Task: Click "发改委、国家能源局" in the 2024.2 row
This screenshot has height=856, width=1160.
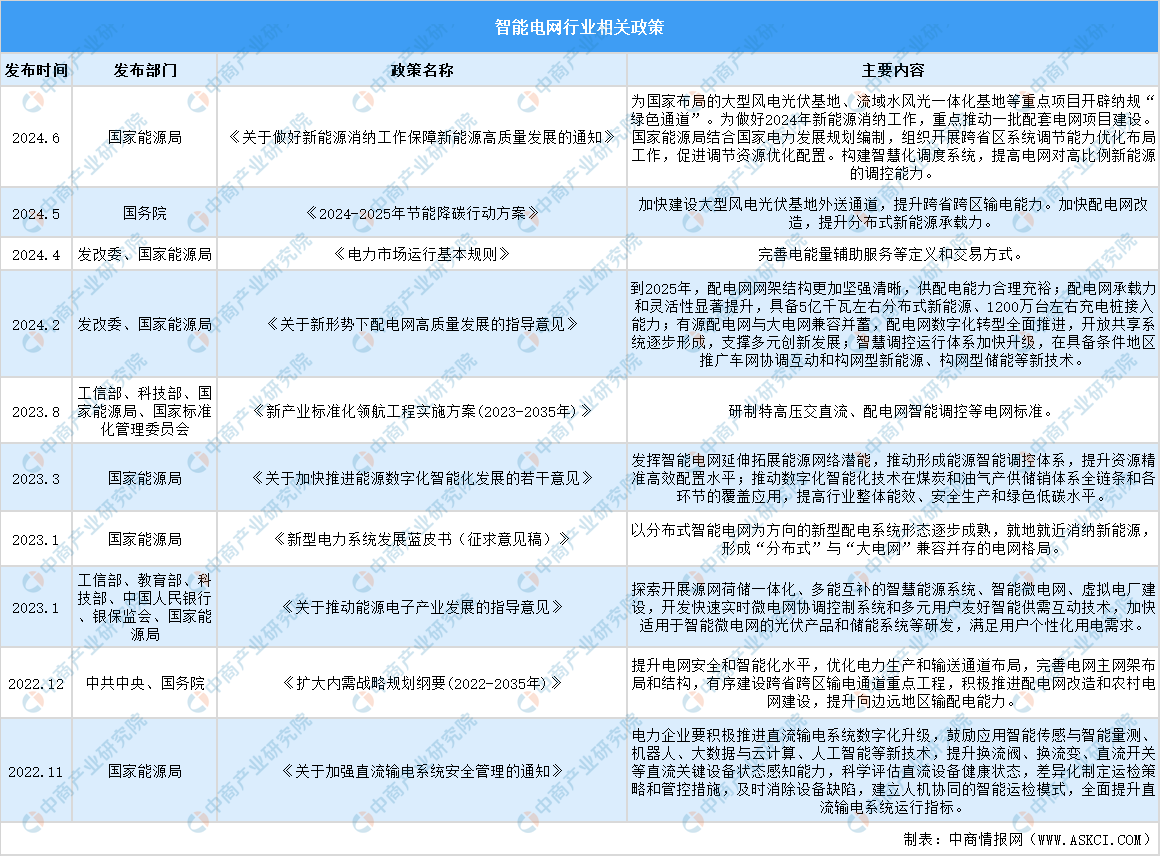Action: click(x=145, y=325)
